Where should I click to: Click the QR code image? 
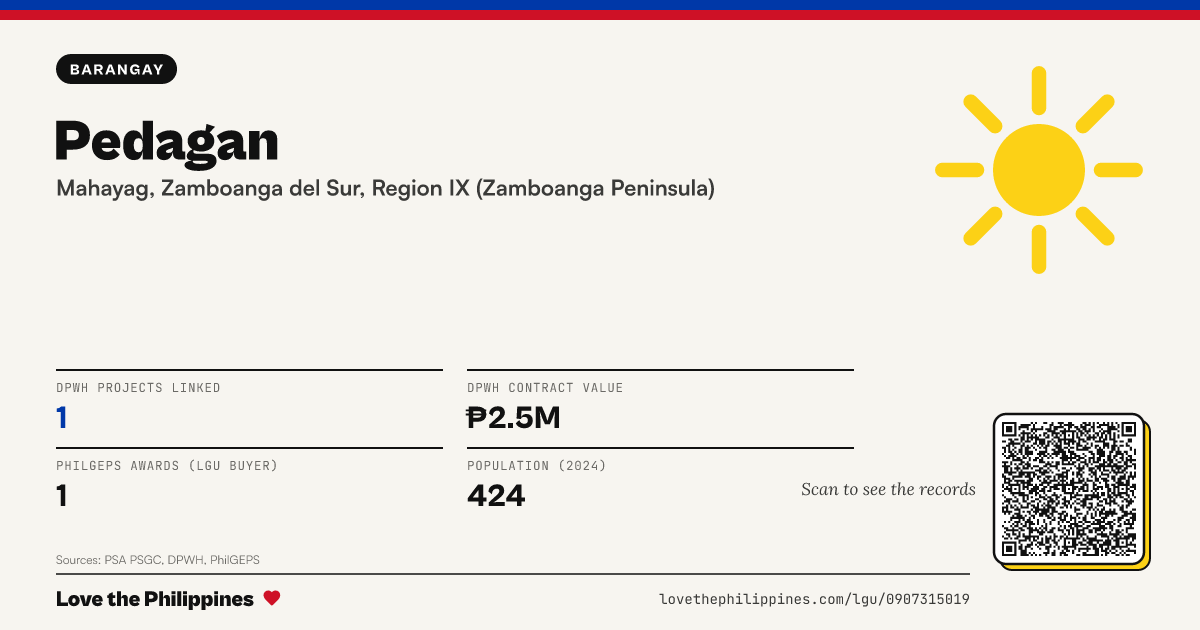pos(1069,489)
